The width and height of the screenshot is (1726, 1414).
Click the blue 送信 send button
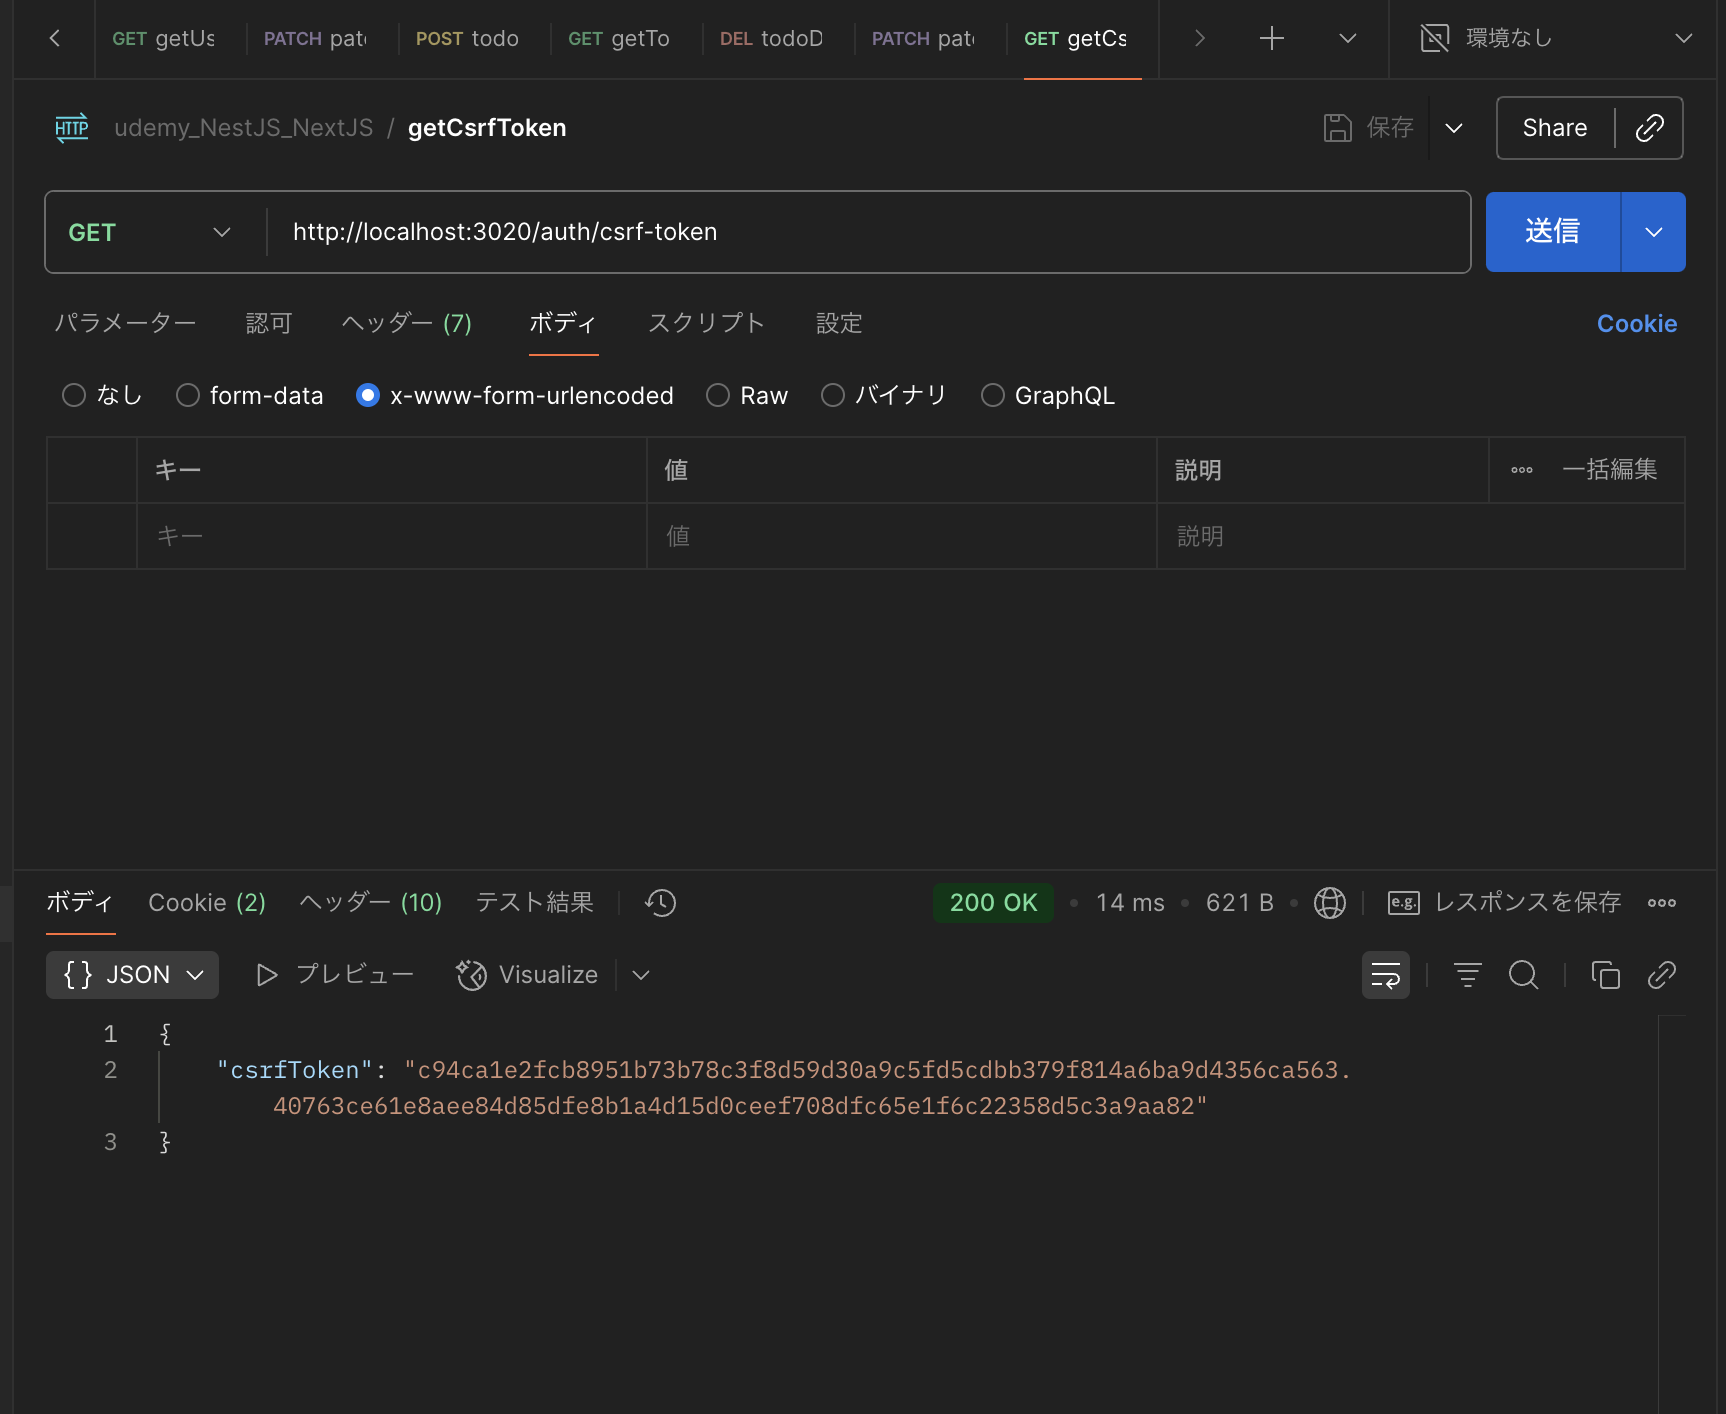click(1552, 232)
